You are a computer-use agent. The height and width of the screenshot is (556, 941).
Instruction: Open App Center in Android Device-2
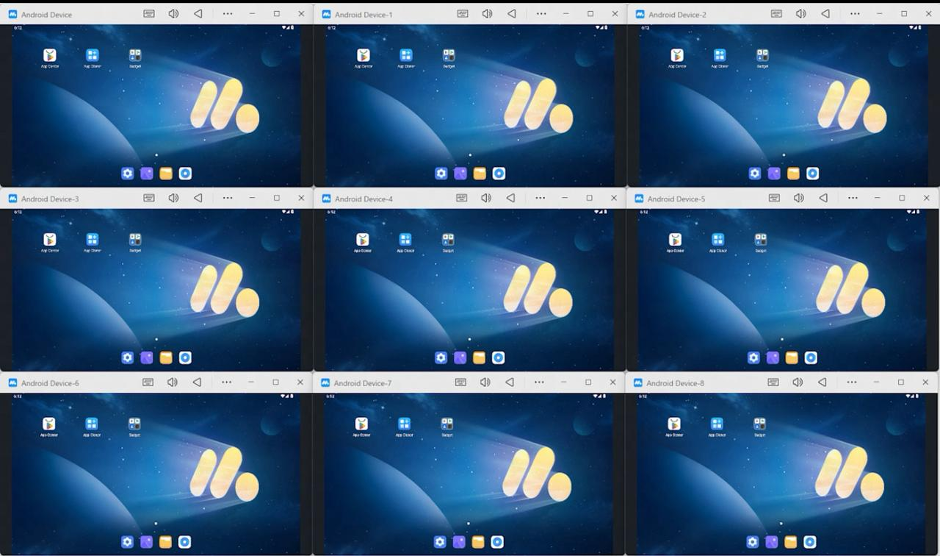pos(677,55)
